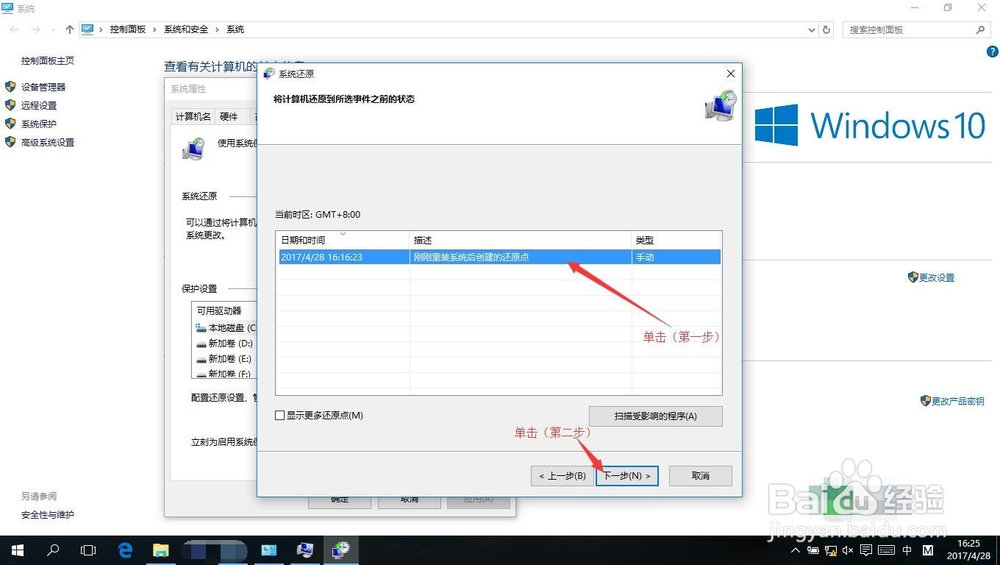This screenshot has width=1000, height=565.
Task: Click 系统和安全 in the breadcrumb
Action: pyautogui.click(x=186, y=29)
